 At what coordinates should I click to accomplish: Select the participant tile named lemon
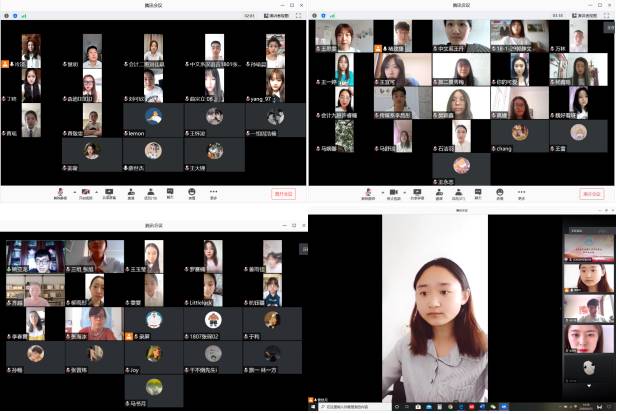[x=150, y=121]
